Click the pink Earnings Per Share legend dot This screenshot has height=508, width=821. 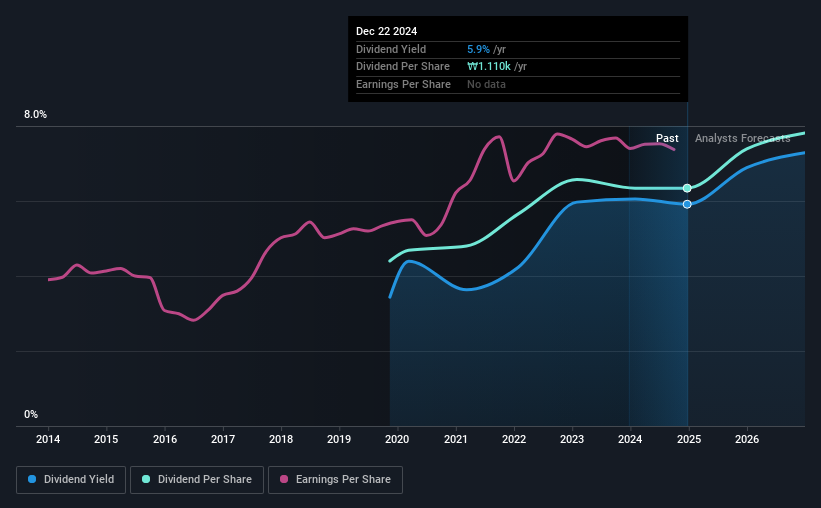284,479
